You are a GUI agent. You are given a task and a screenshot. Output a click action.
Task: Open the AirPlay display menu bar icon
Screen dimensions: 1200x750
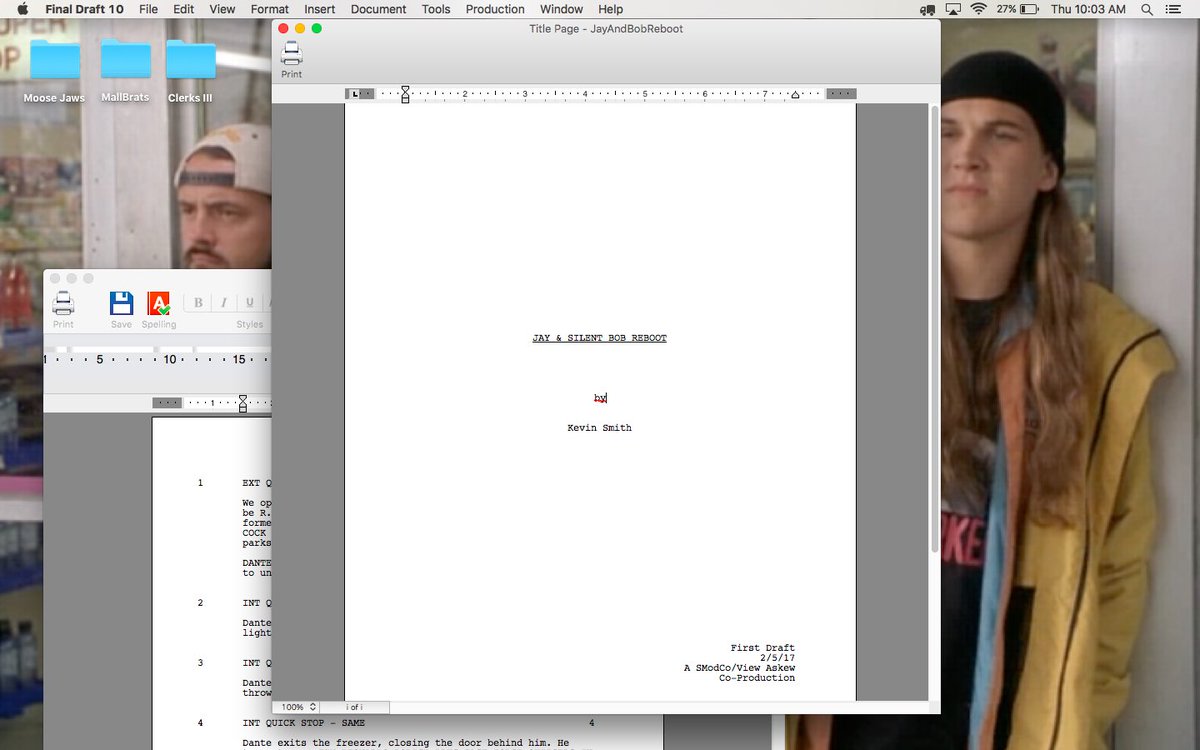point(953,9)
